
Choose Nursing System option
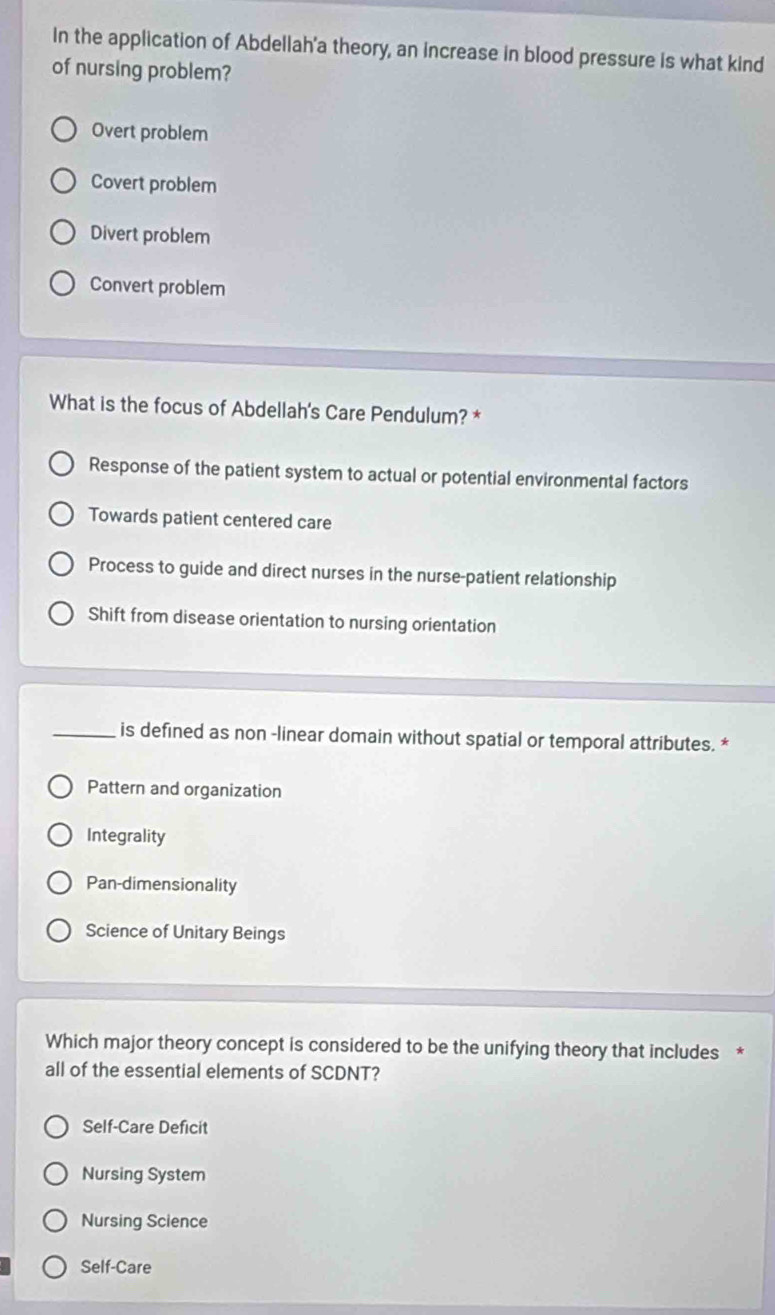(x=56, y=1173)
